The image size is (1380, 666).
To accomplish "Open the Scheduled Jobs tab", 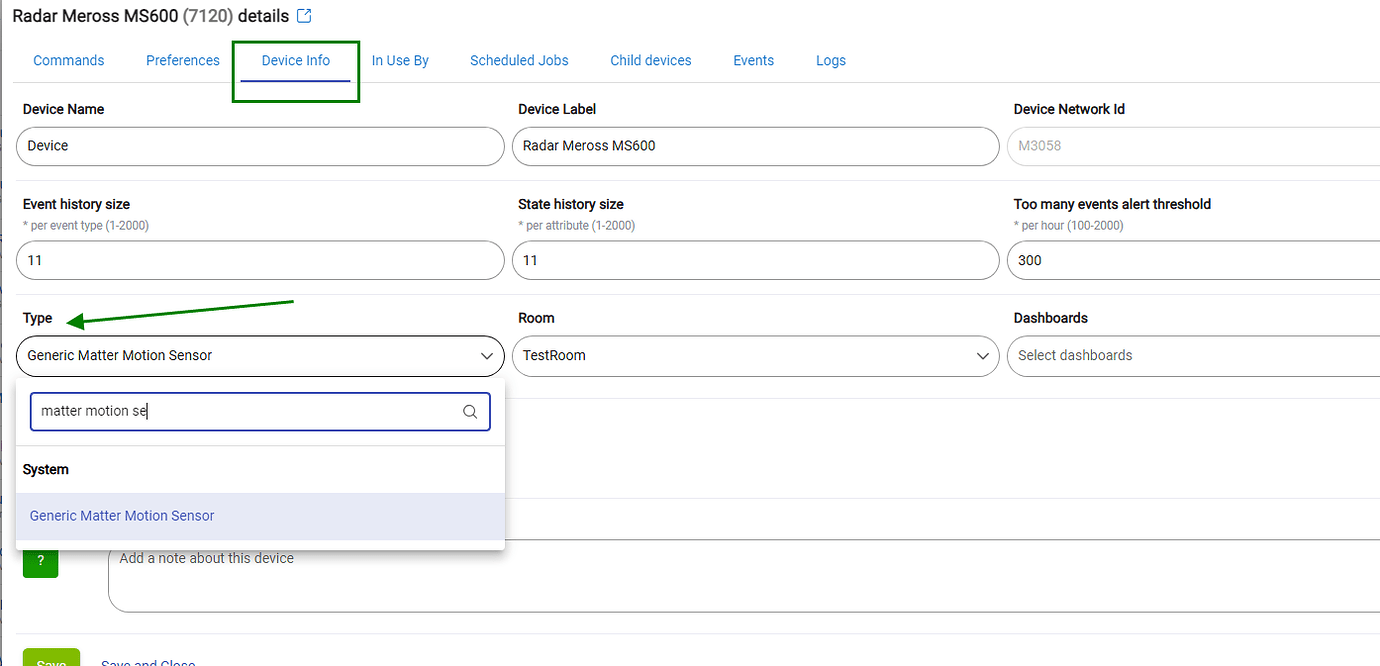I will point(519,61).
